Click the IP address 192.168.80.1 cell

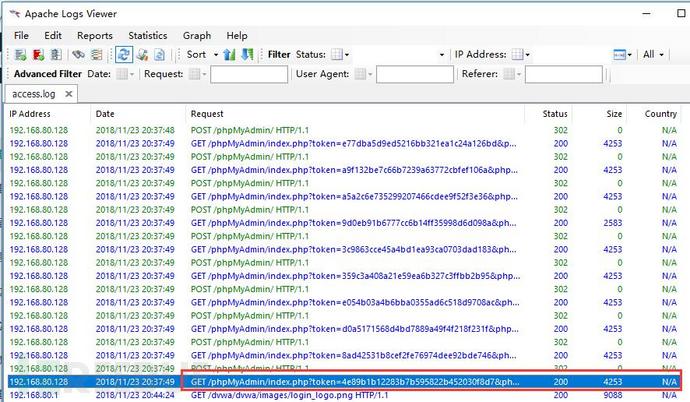point(34,395)
